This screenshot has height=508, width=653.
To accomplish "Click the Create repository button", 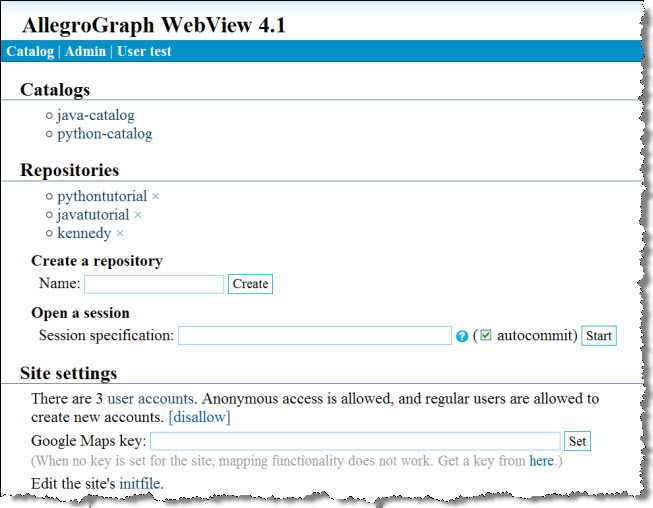I will [250, 284].
